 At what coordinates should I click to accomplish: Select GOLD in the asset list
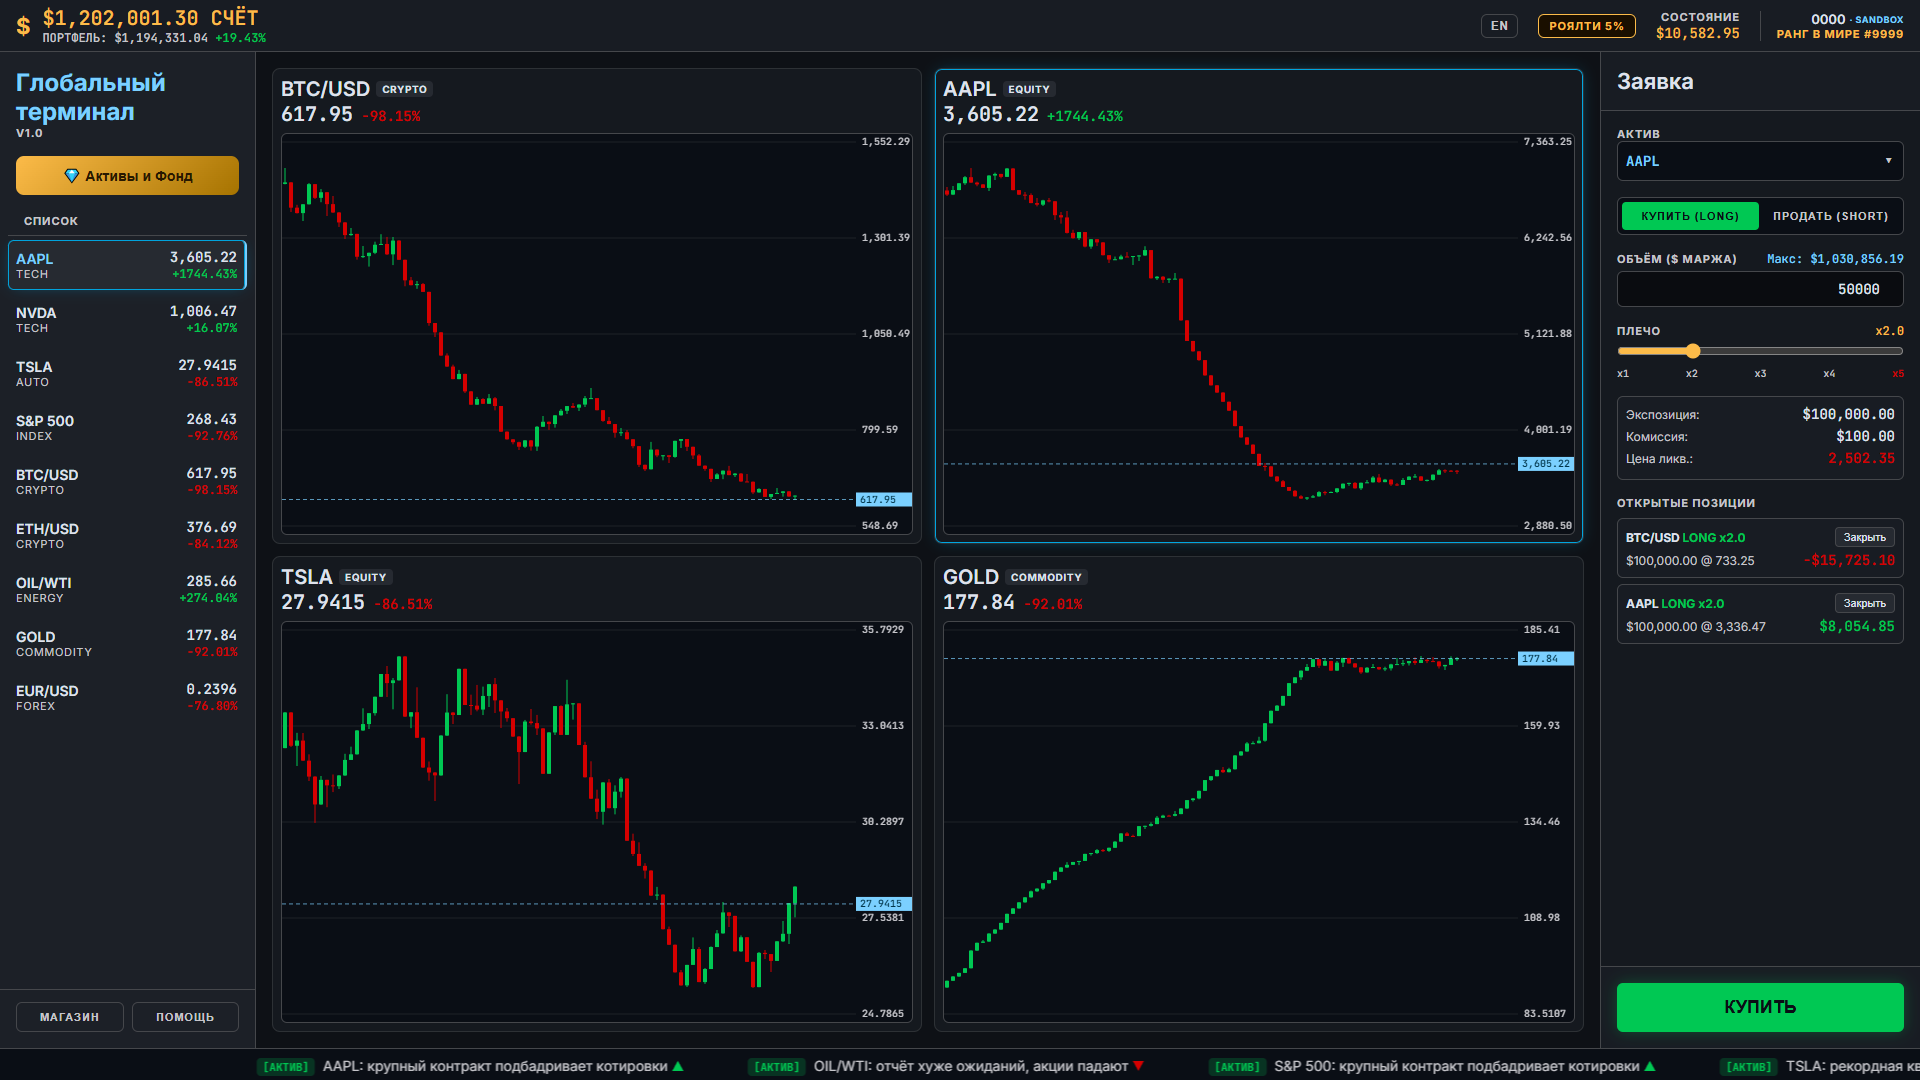[127, 643]
